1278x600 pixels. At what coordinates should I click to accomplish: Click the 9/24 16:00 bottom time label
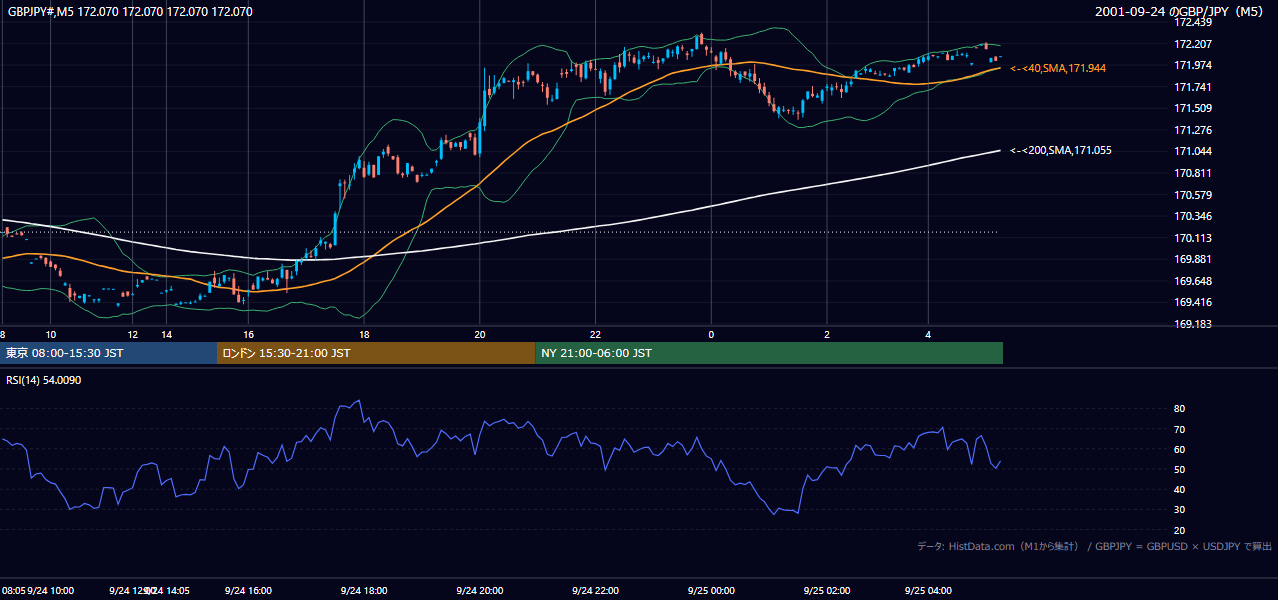pyautogui.click(x=249, y=591)
